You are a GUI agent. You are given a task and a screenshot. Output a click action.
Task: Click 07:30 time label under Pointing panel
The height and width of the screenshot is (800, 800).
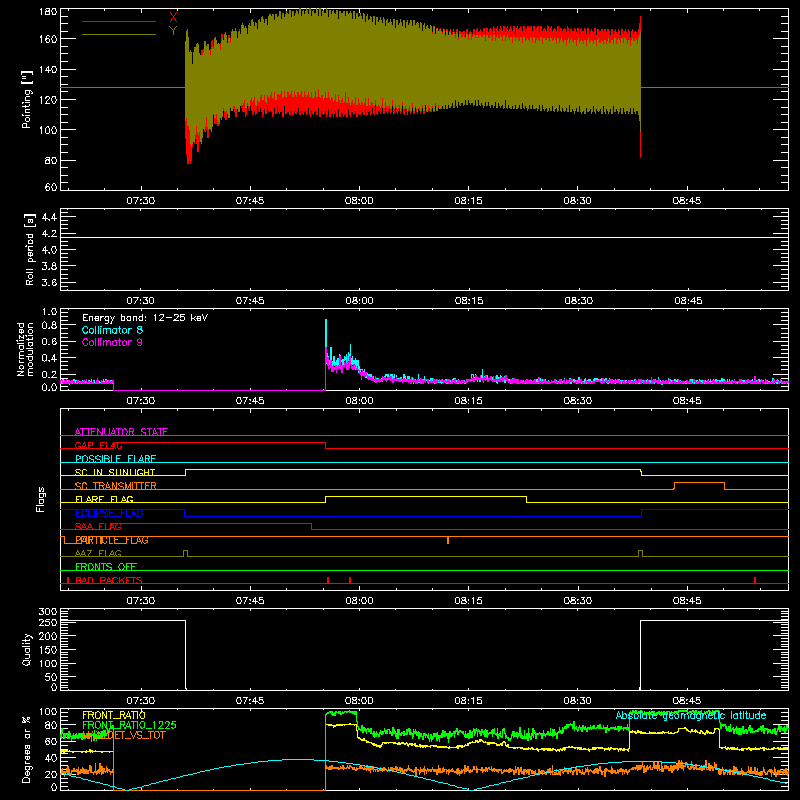coord(141,201)
